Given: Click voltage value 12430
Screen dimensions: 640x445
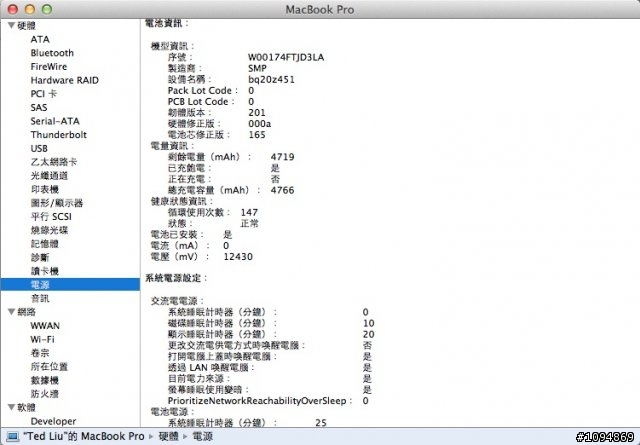Looking at the screenshot, I should tap(238, 257).
